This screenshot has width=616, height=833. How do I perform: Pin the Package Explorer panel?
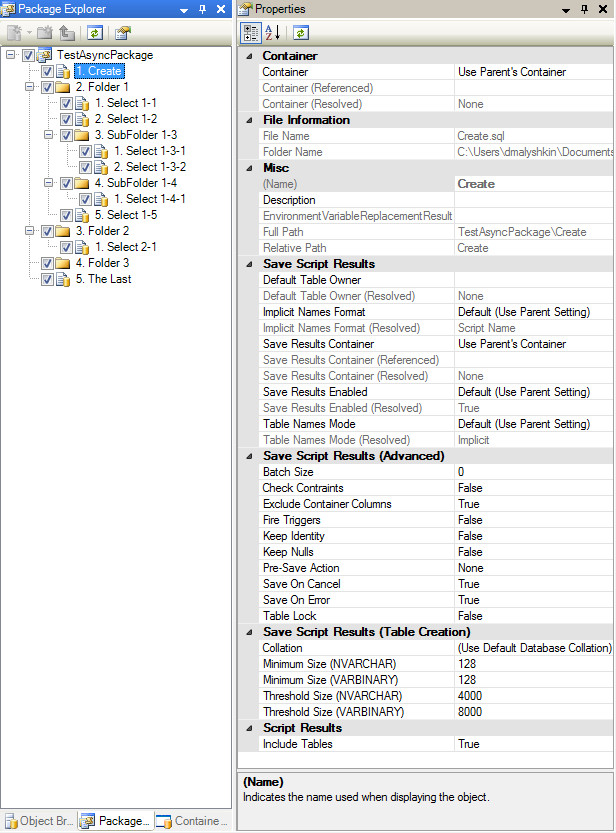tap(202, 9)
